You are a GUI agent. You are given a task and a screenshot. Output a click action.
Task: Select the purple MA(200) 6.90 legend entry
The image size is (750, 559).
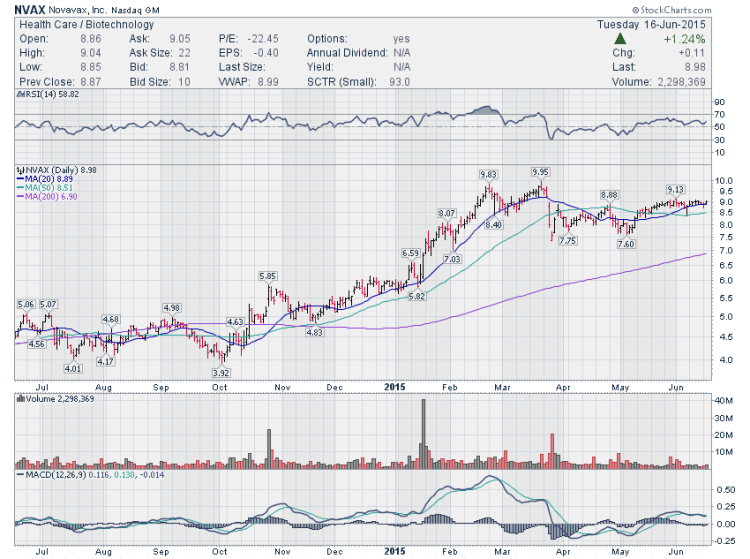[x=47, y=197]
